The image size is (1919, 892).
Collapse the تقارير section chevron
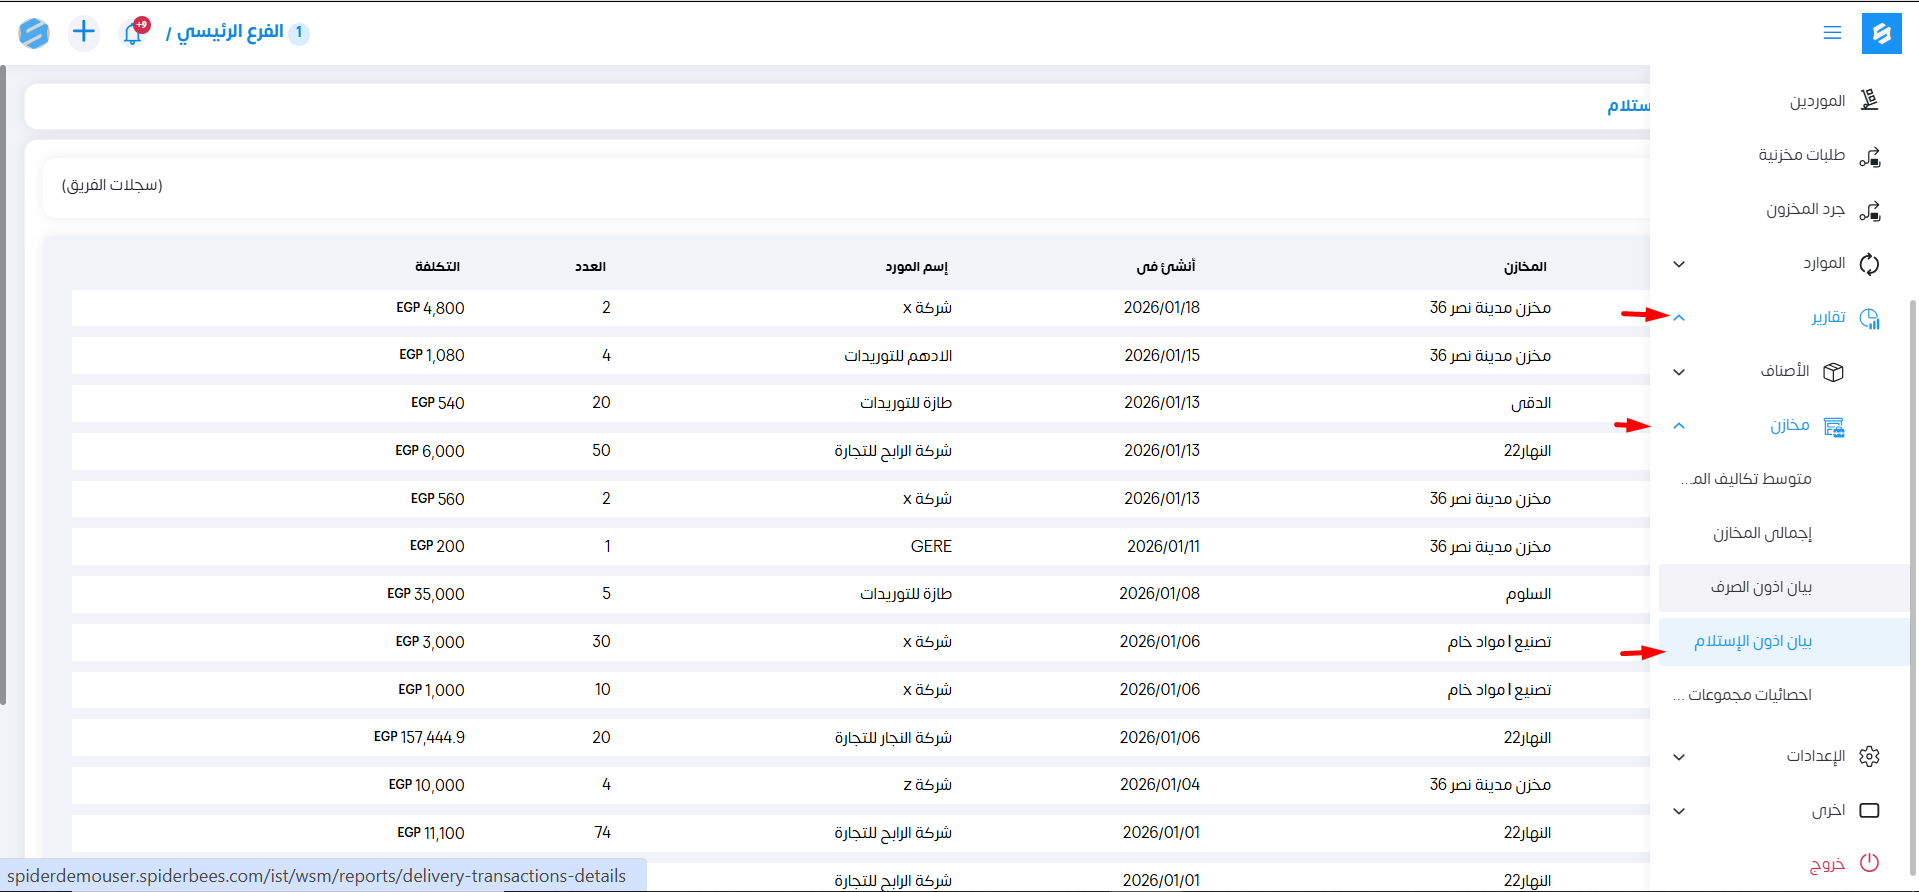click(x=1679, y=318)
